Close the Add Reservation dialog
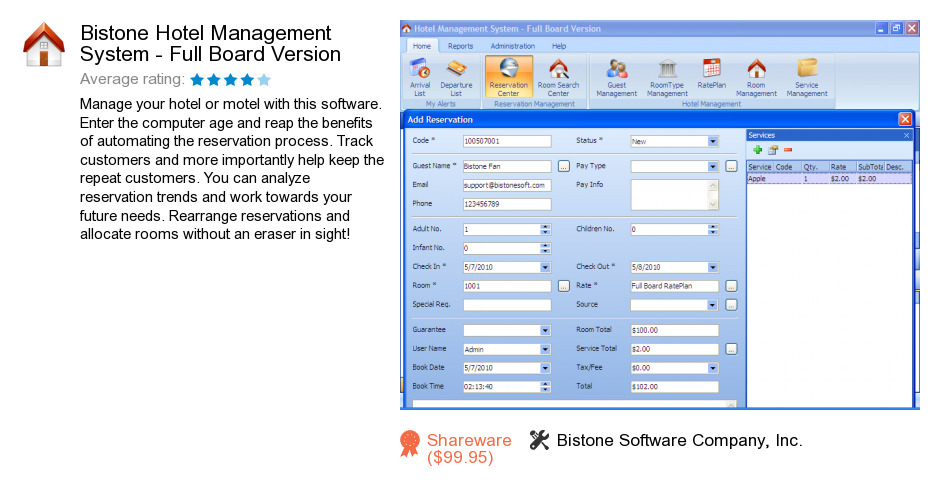This screenshot has height=493, width=940. tap(905, 119)
